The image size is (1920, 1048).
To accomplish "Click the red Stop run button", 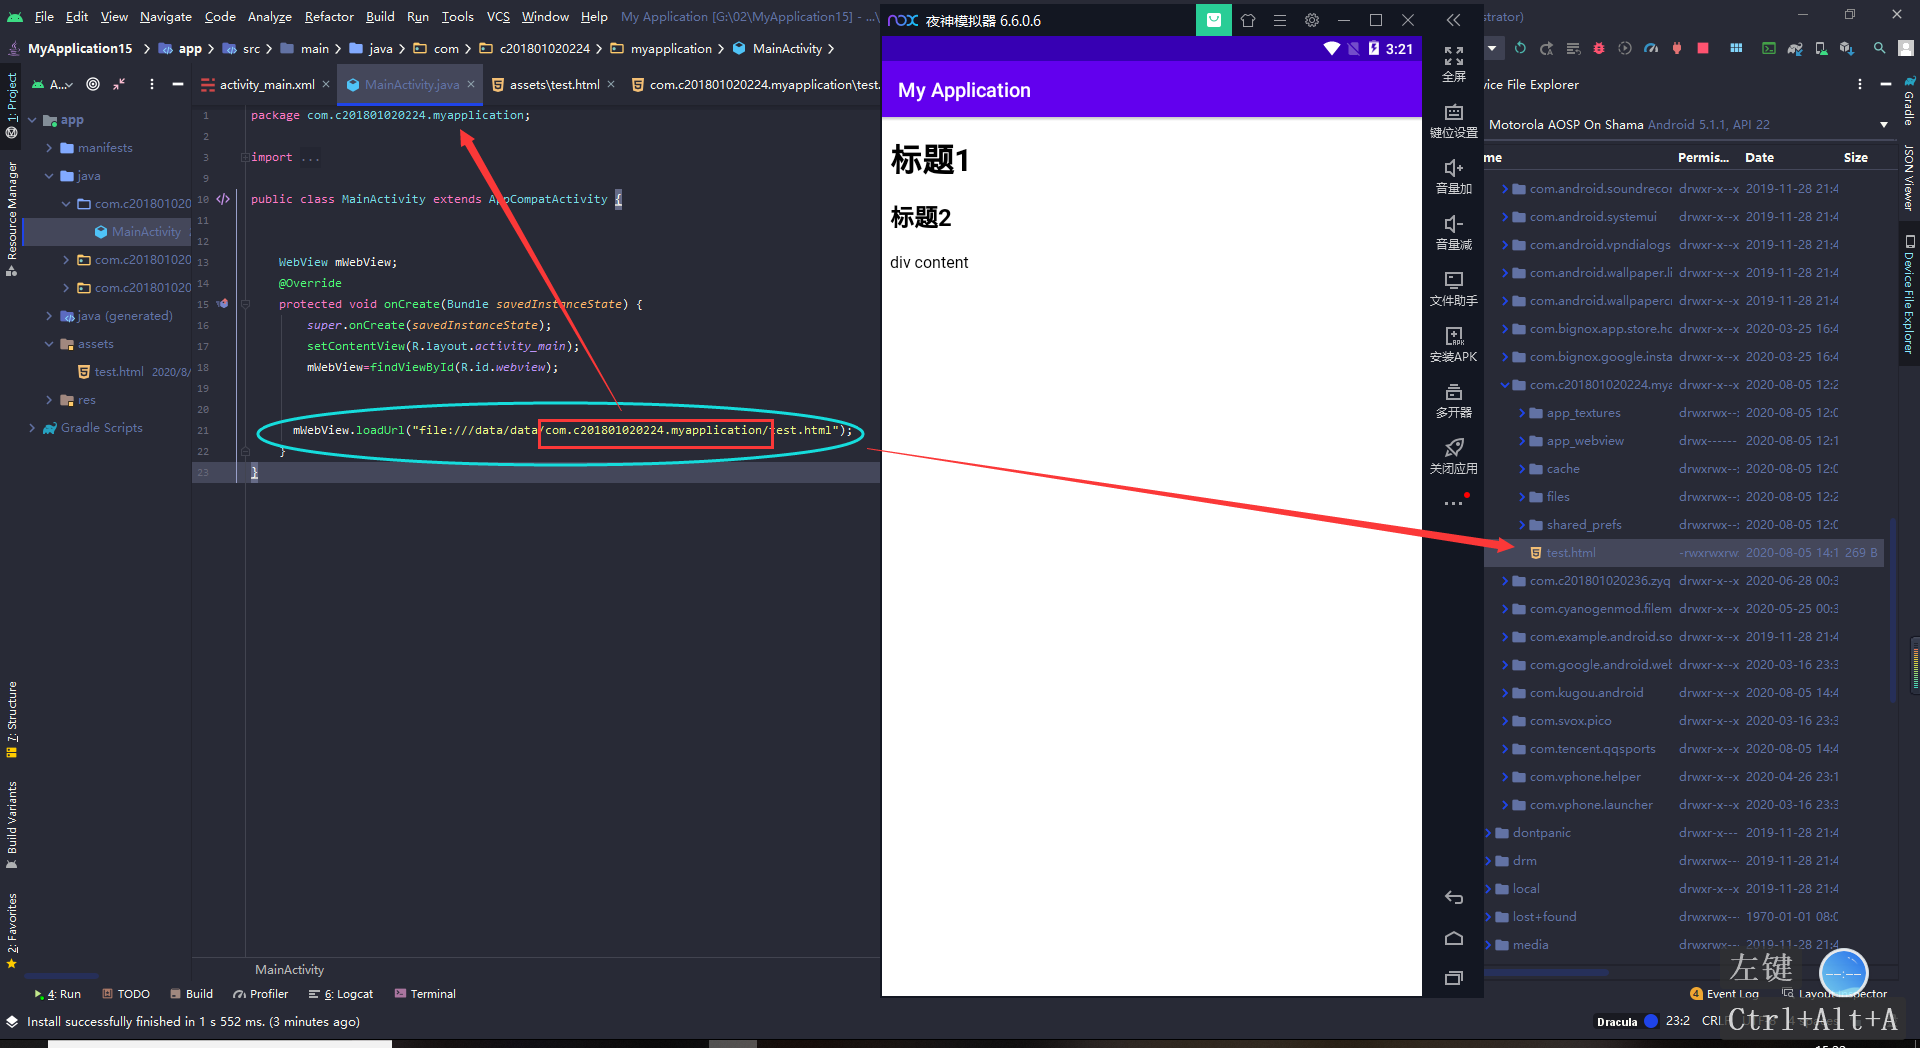I will pos(1703,48).
